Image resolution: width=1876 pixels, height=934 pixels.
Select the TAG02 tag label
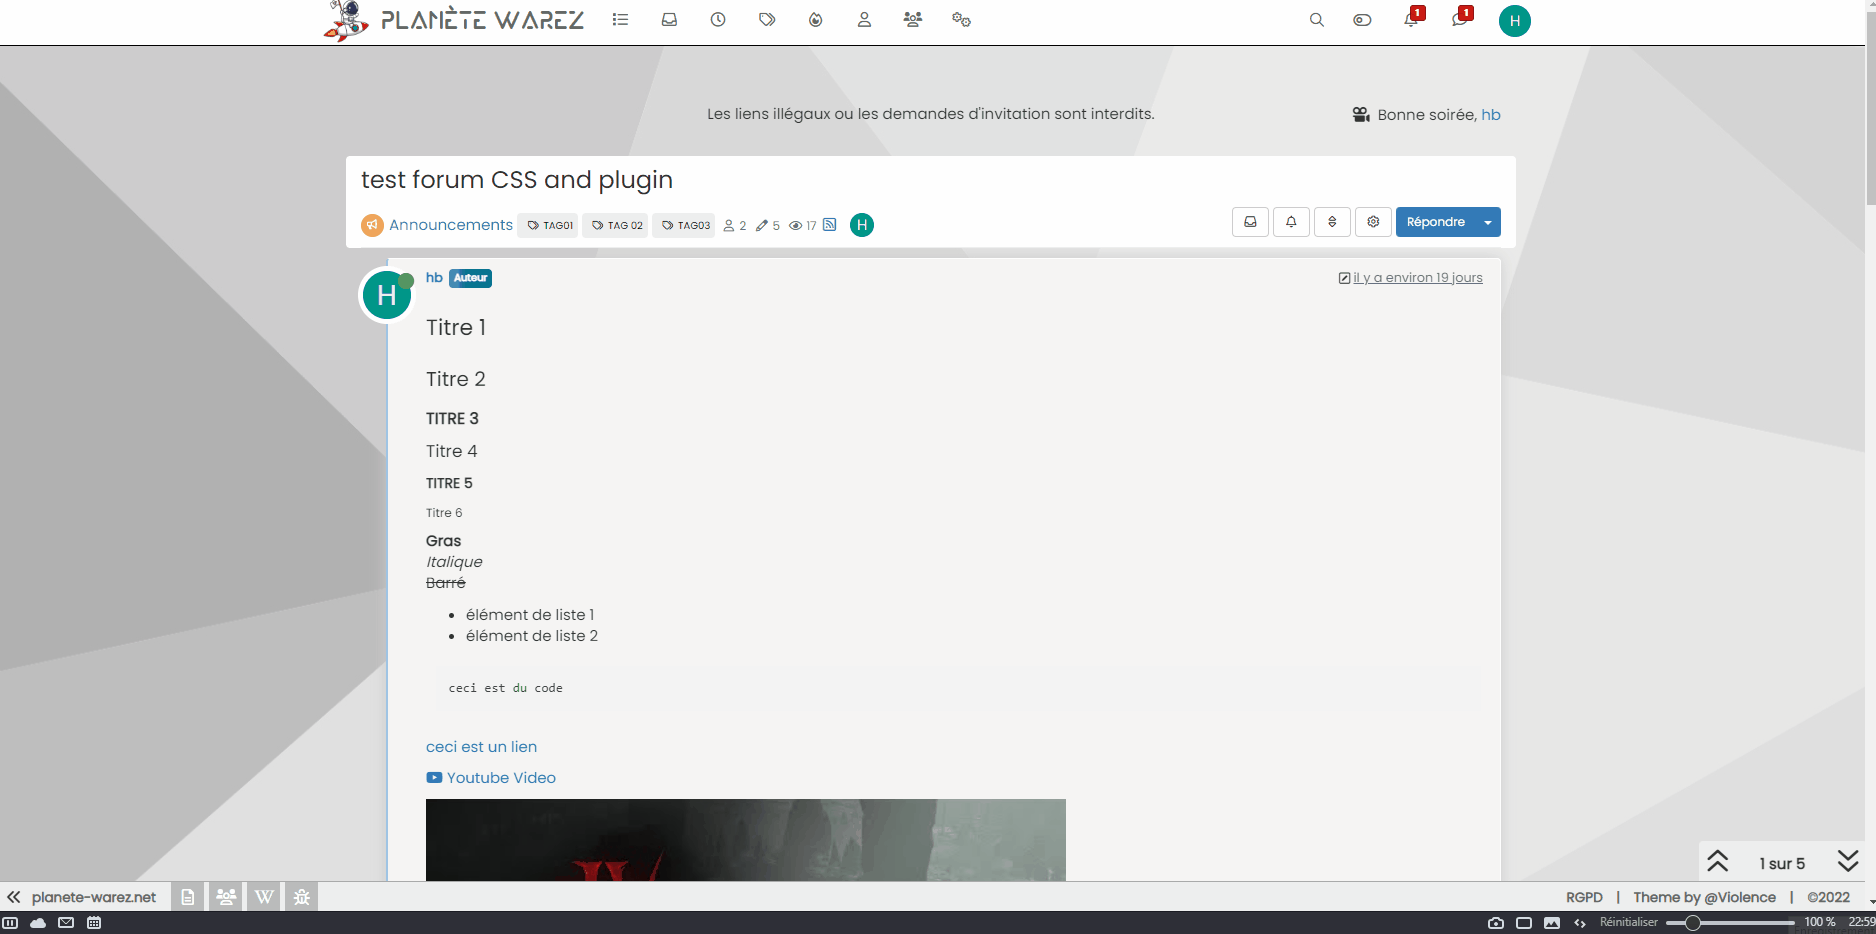tap(615, 225)
